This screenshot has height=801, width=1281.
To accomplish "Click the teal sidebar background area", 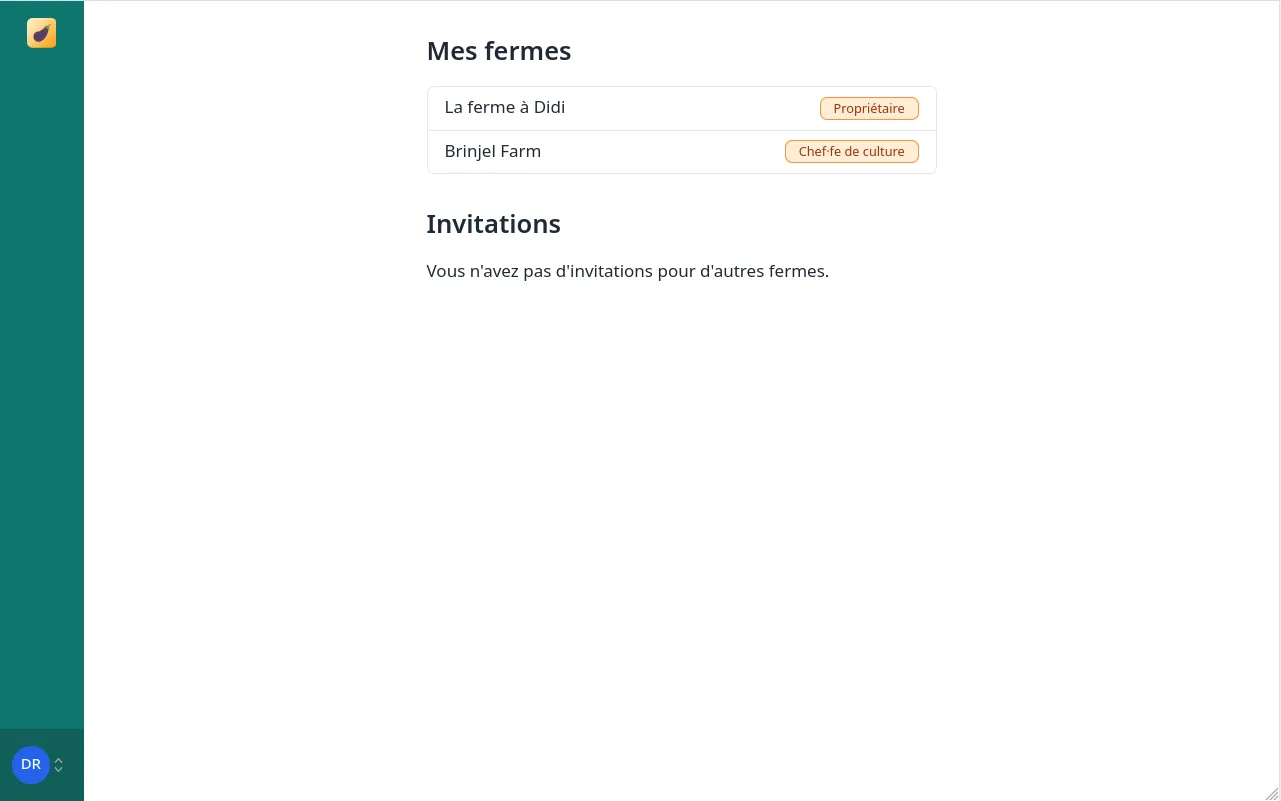I will click(41, 400).
